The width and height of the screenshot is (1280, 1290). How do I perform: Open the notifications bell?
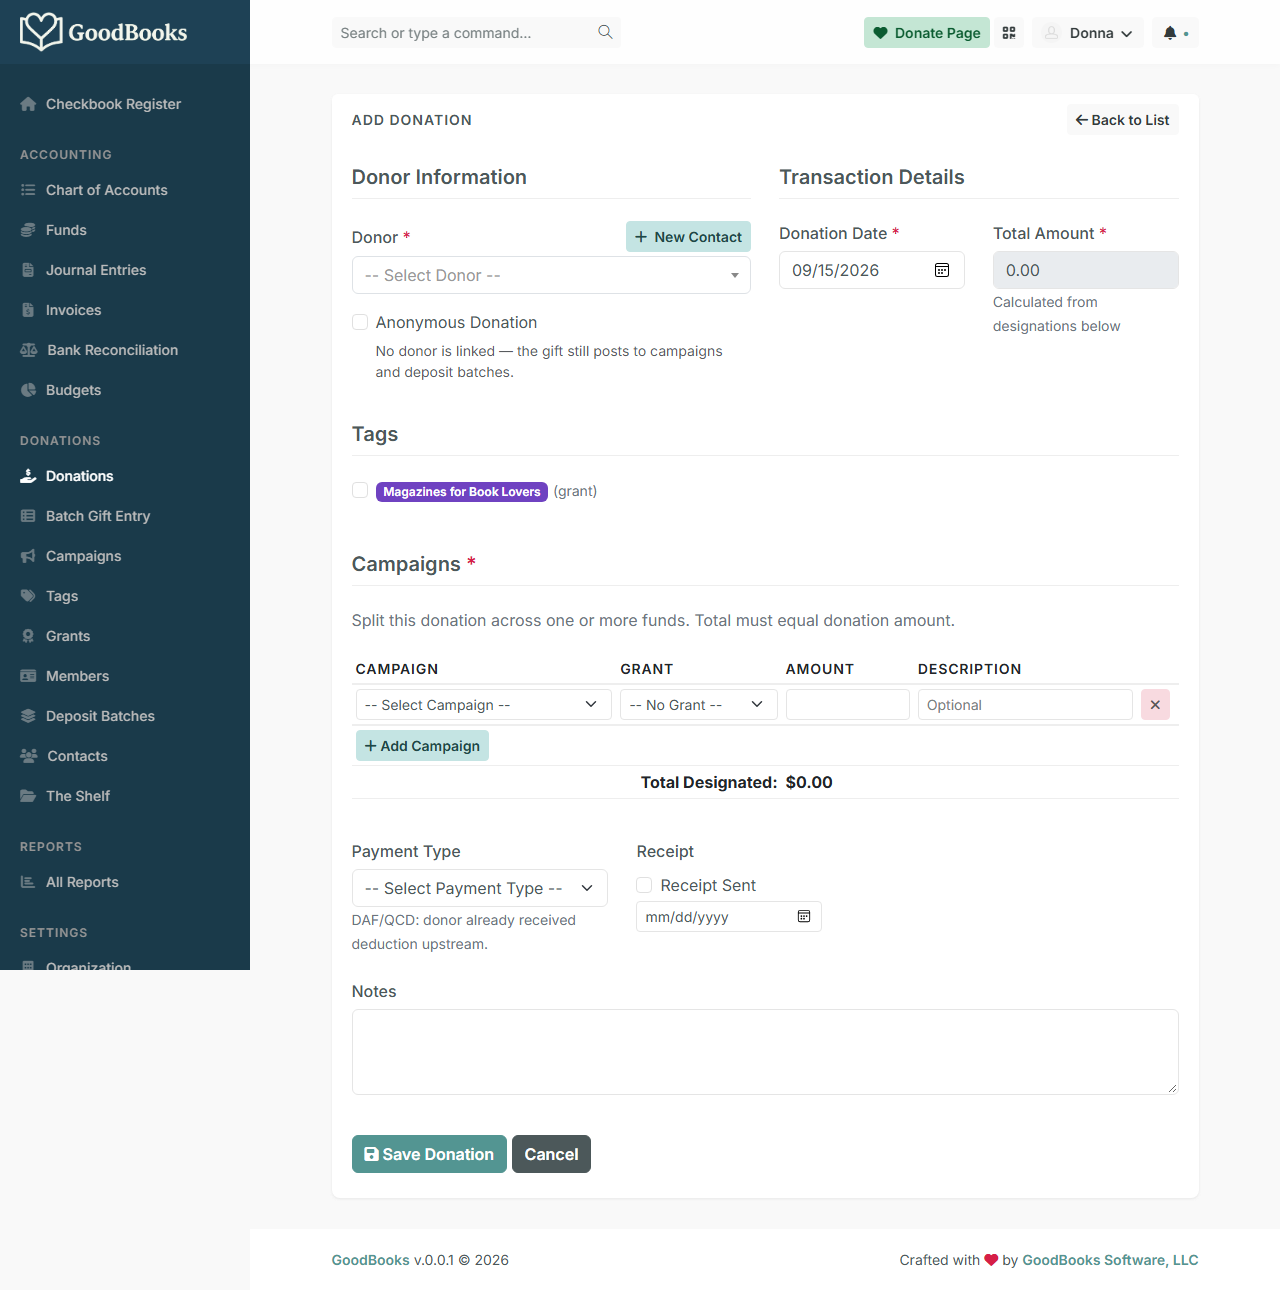point(1170,33)
